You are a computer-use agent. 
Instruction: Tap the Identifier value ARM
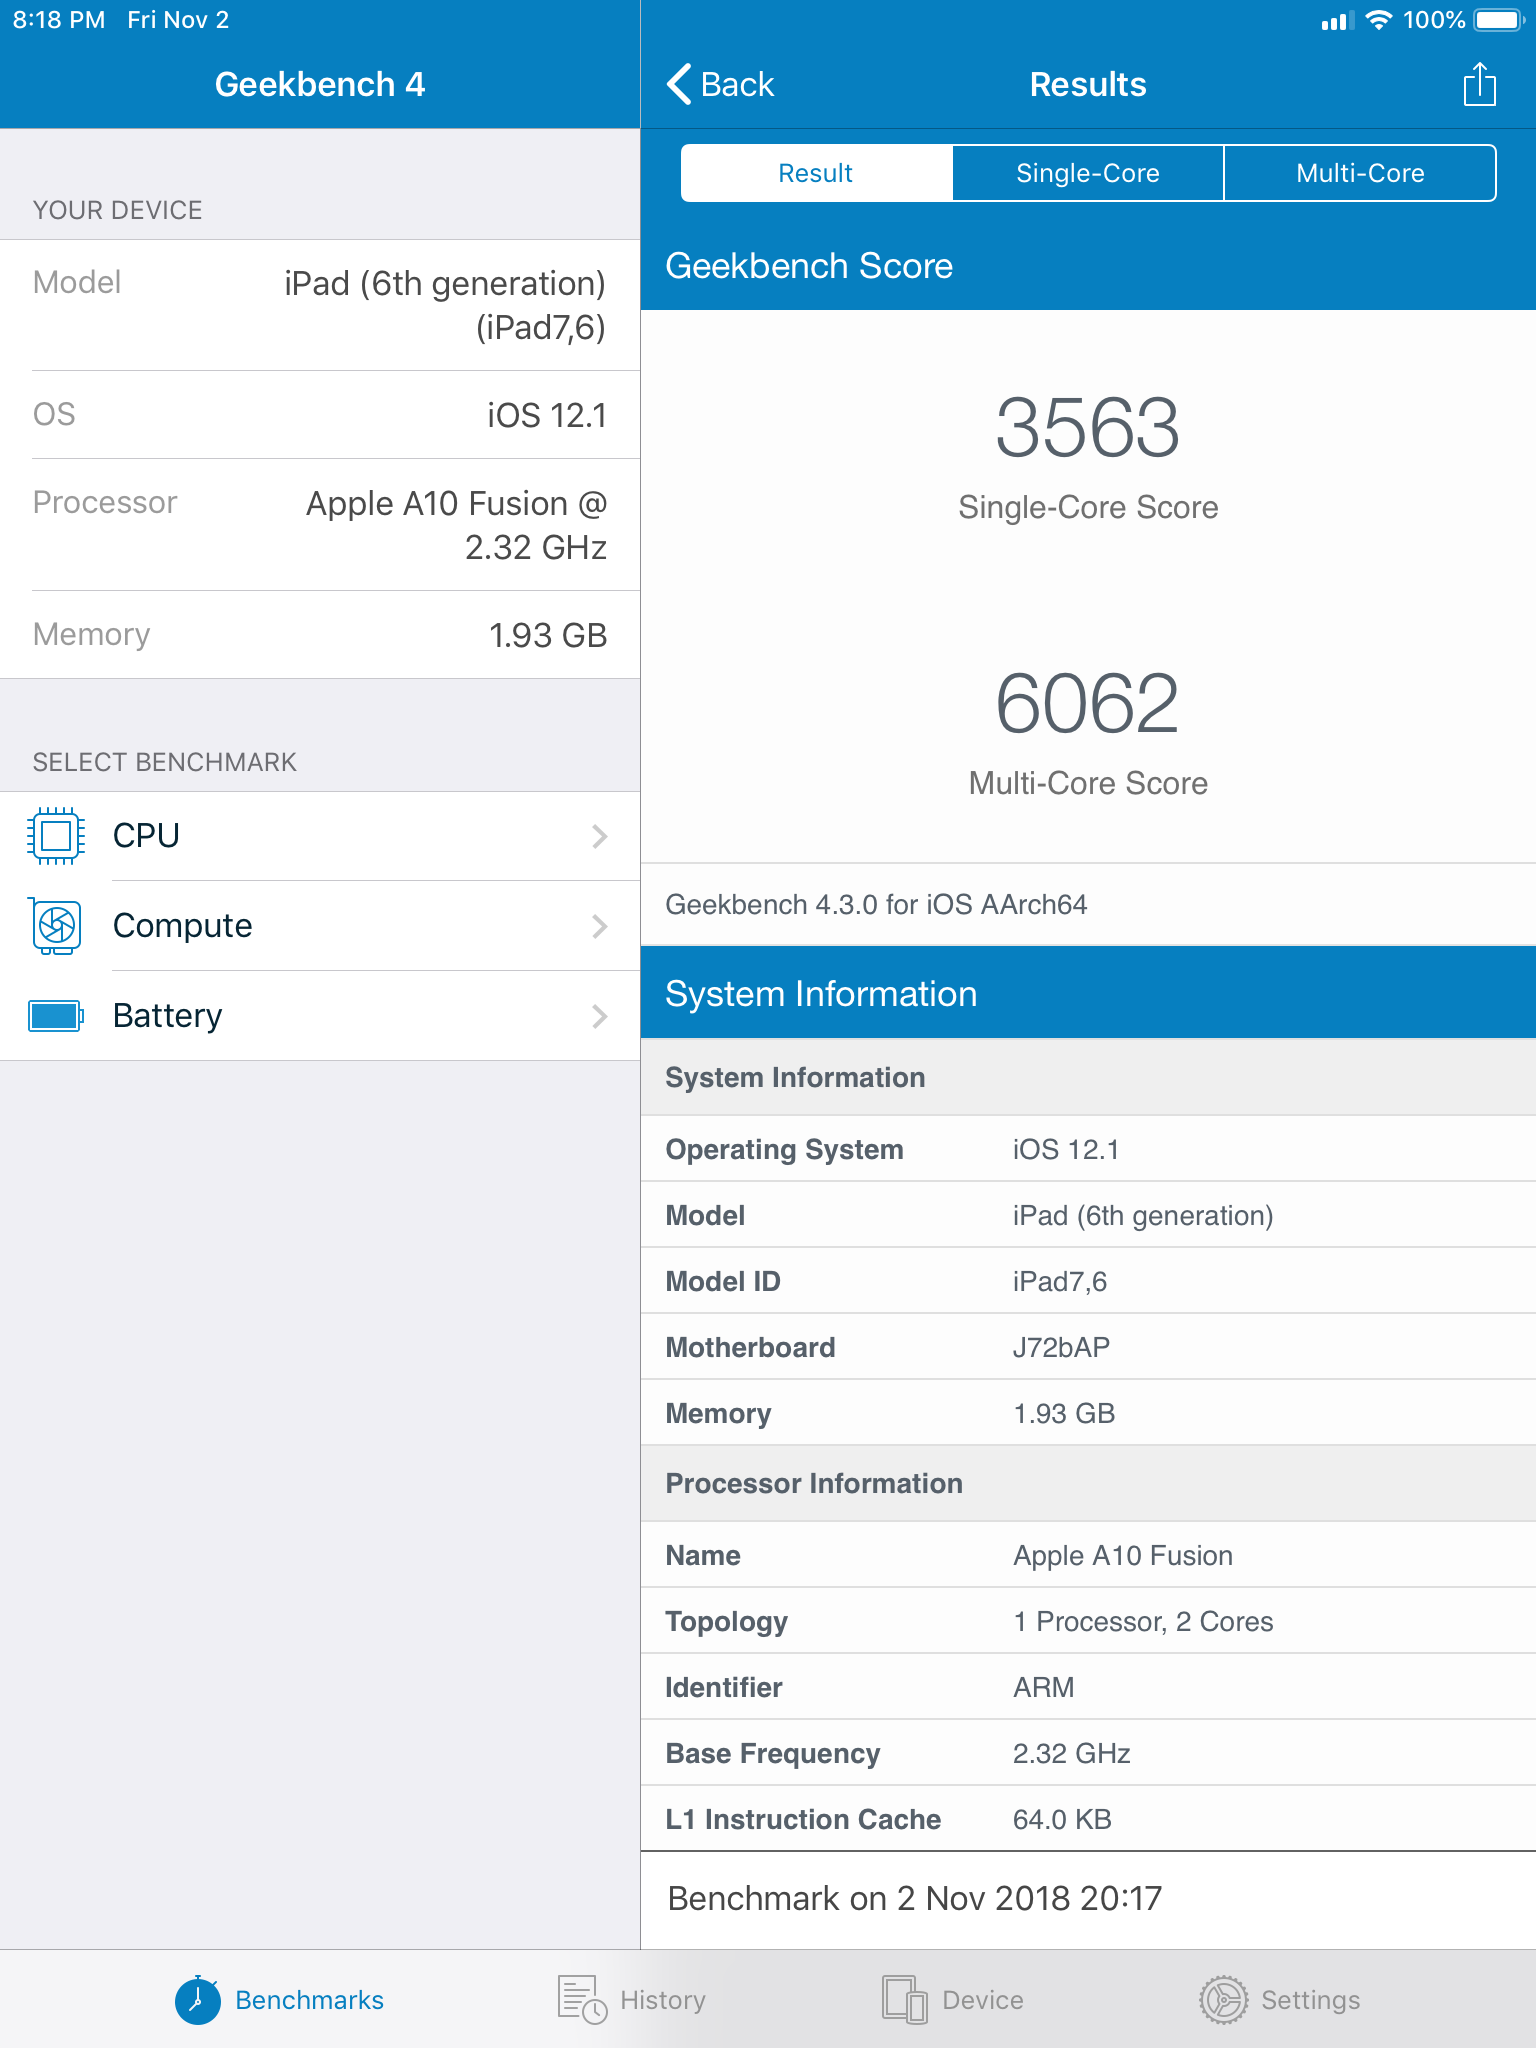coord(1044,1687)
